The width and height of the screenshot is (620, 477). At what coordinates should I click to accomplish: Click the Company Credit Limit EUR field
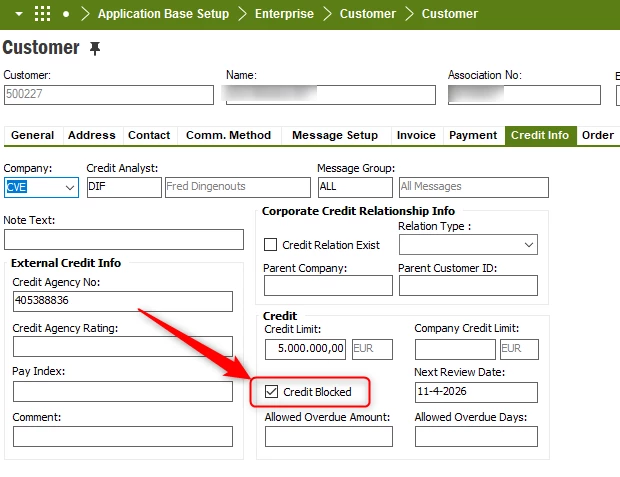tap(519, 349)
